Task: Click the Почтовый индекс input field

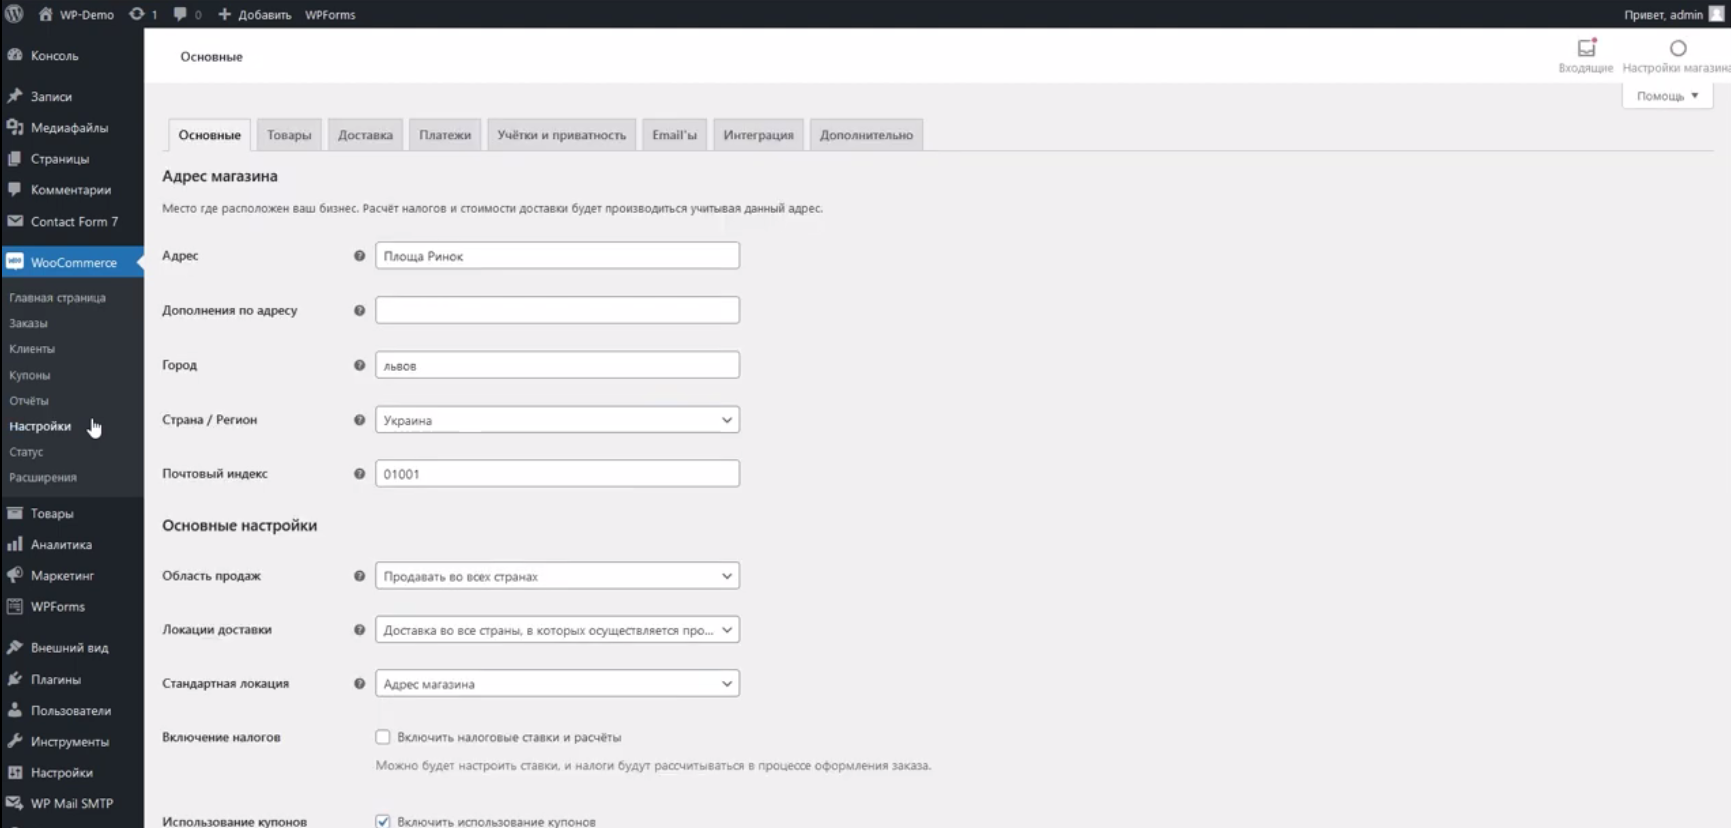Action: point(557,474)
